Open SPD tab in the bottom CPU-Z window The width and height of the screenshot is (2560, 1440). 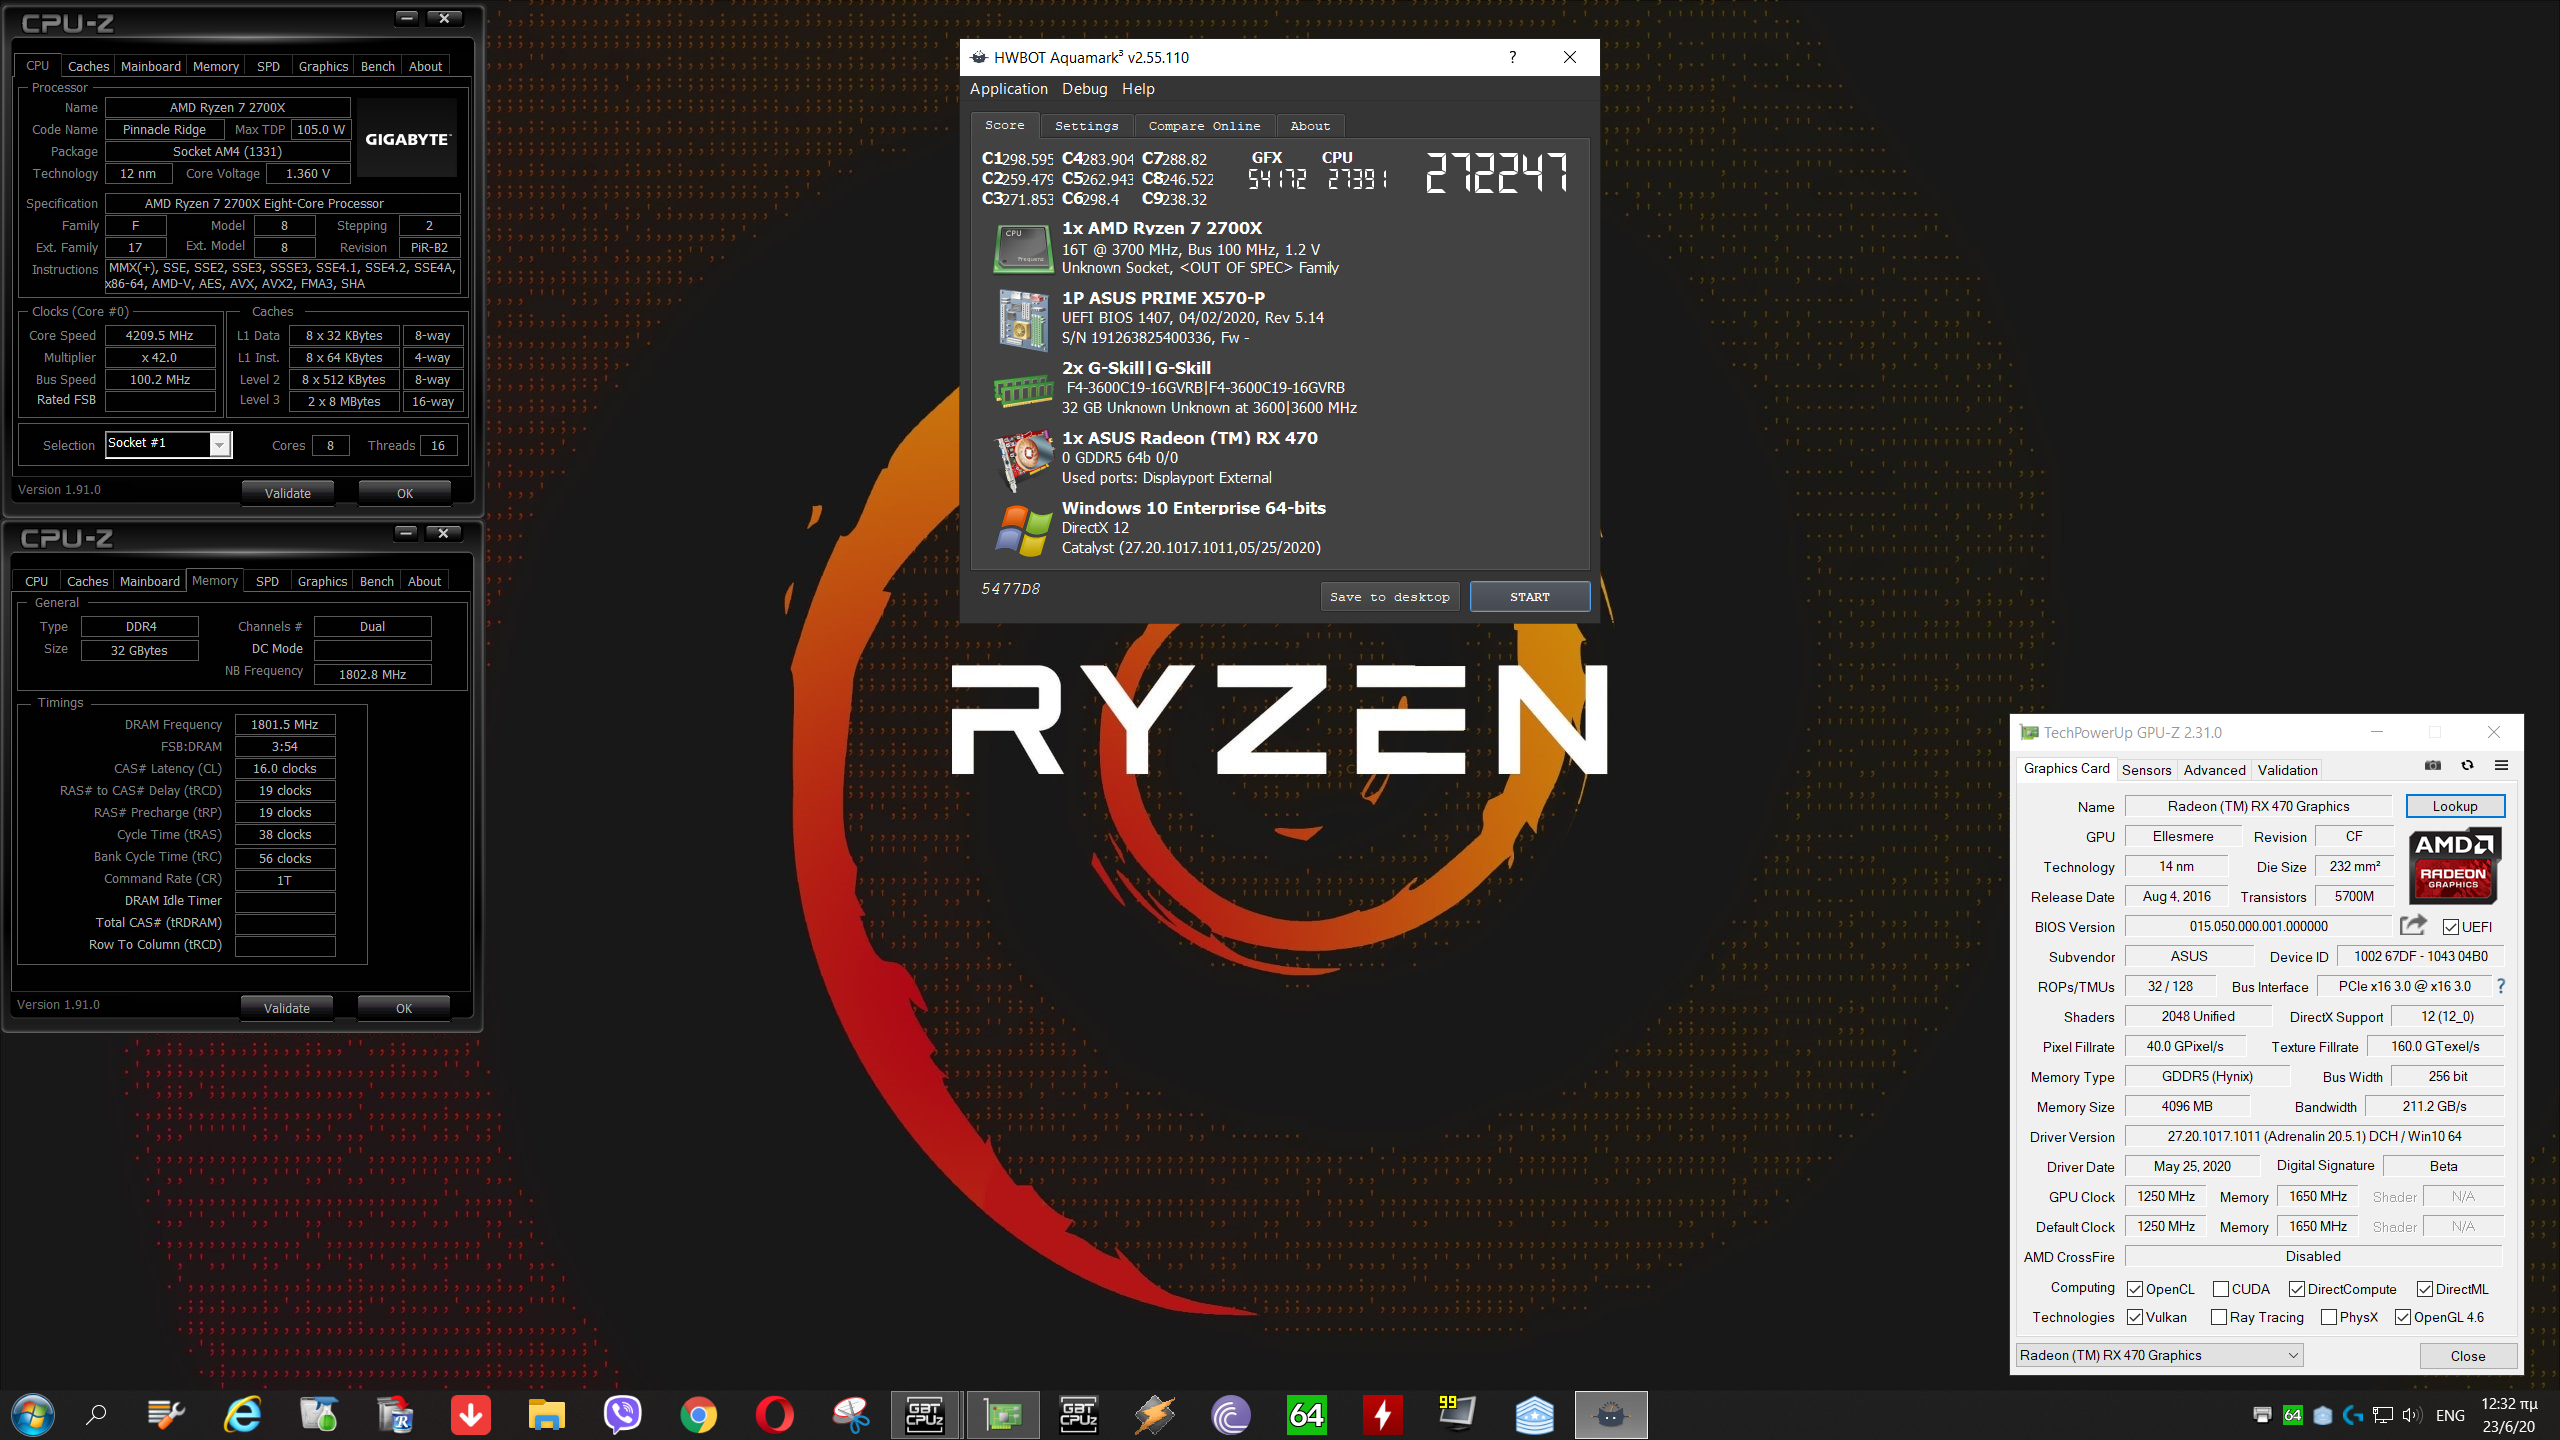click(267, 581)
